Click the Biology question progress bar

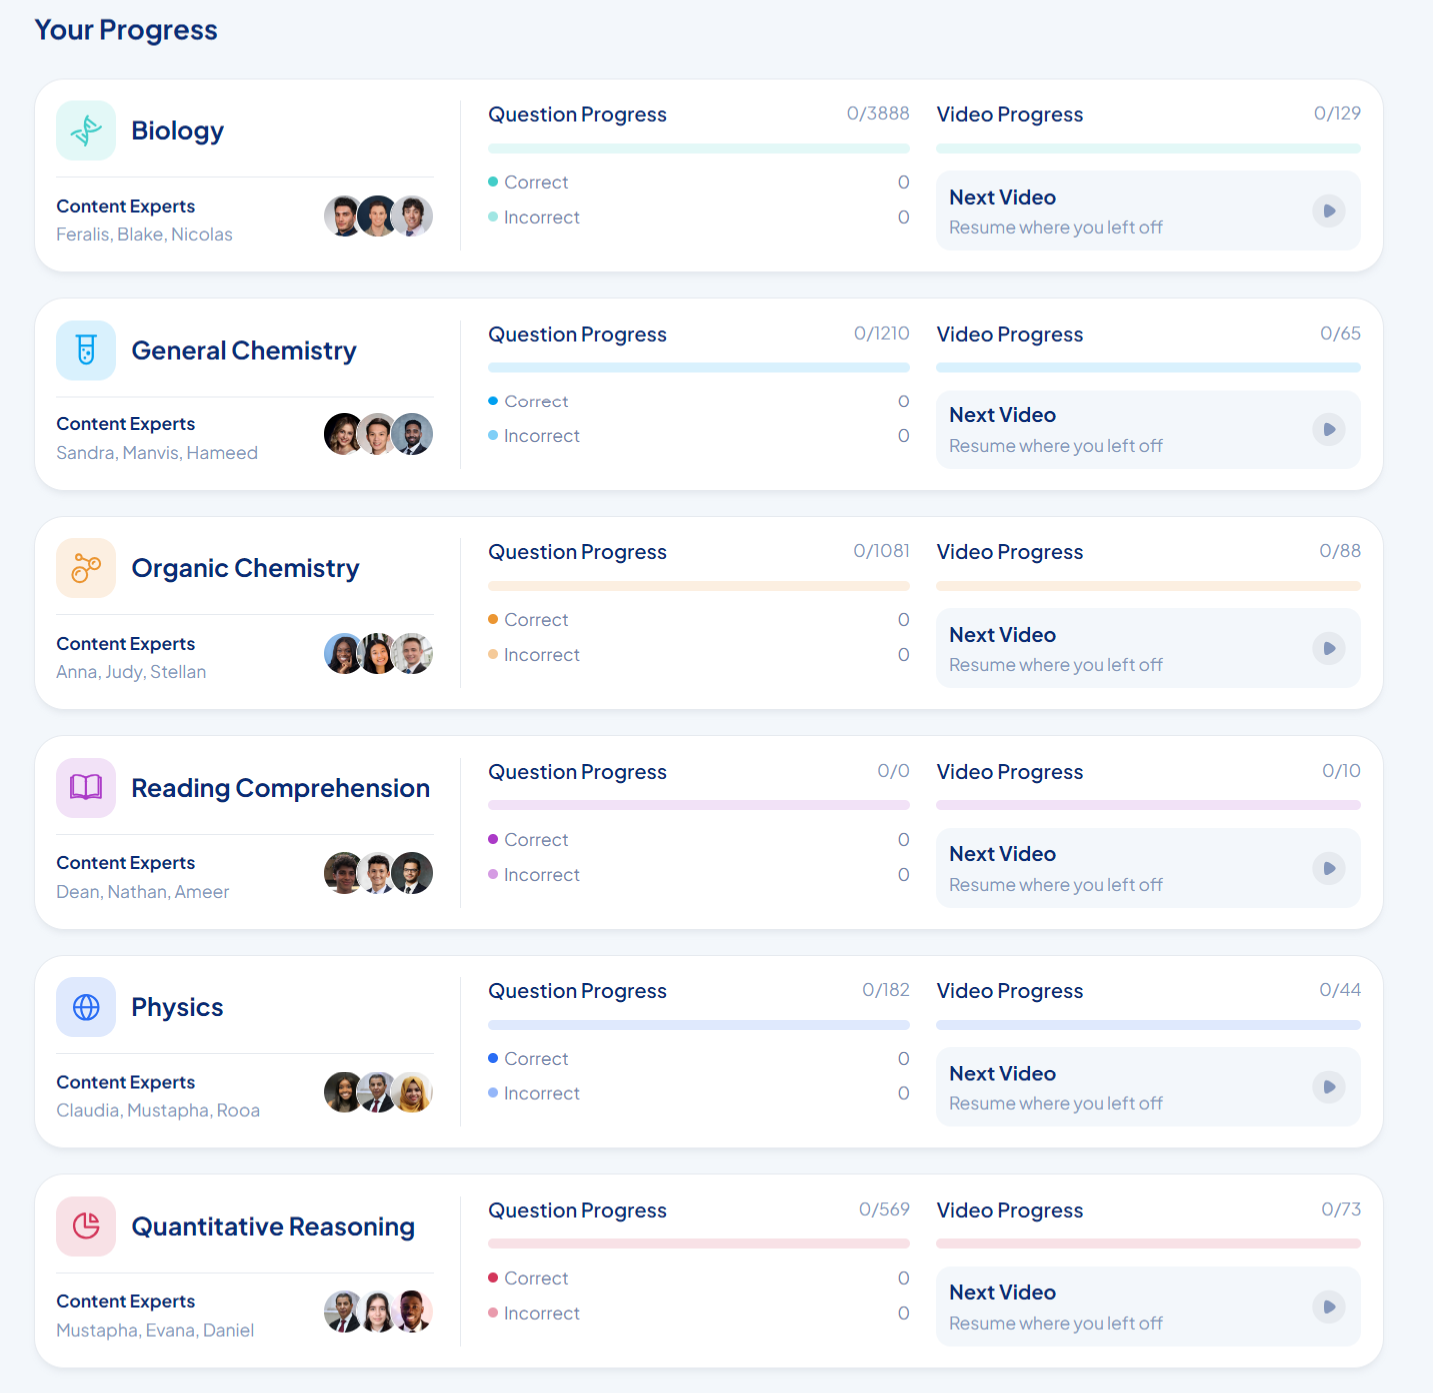click(x=698, y=149)
